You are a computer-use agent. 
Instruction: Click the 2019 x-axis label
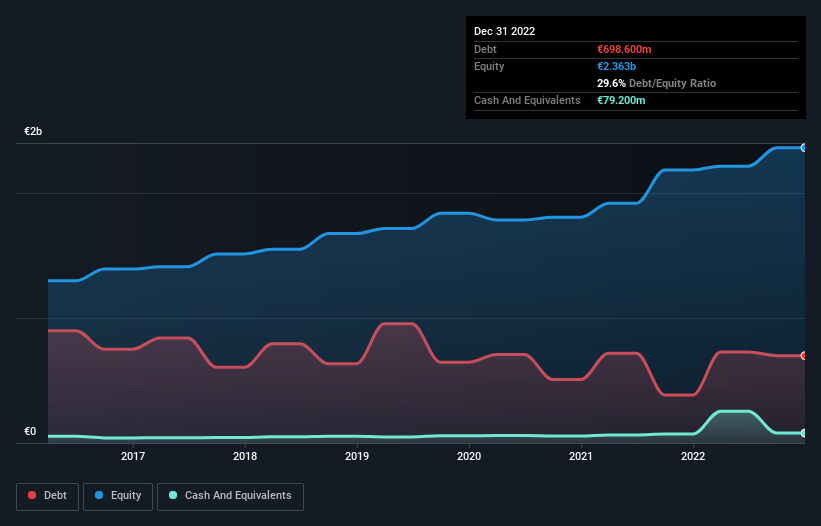click(x=357, y=456)
